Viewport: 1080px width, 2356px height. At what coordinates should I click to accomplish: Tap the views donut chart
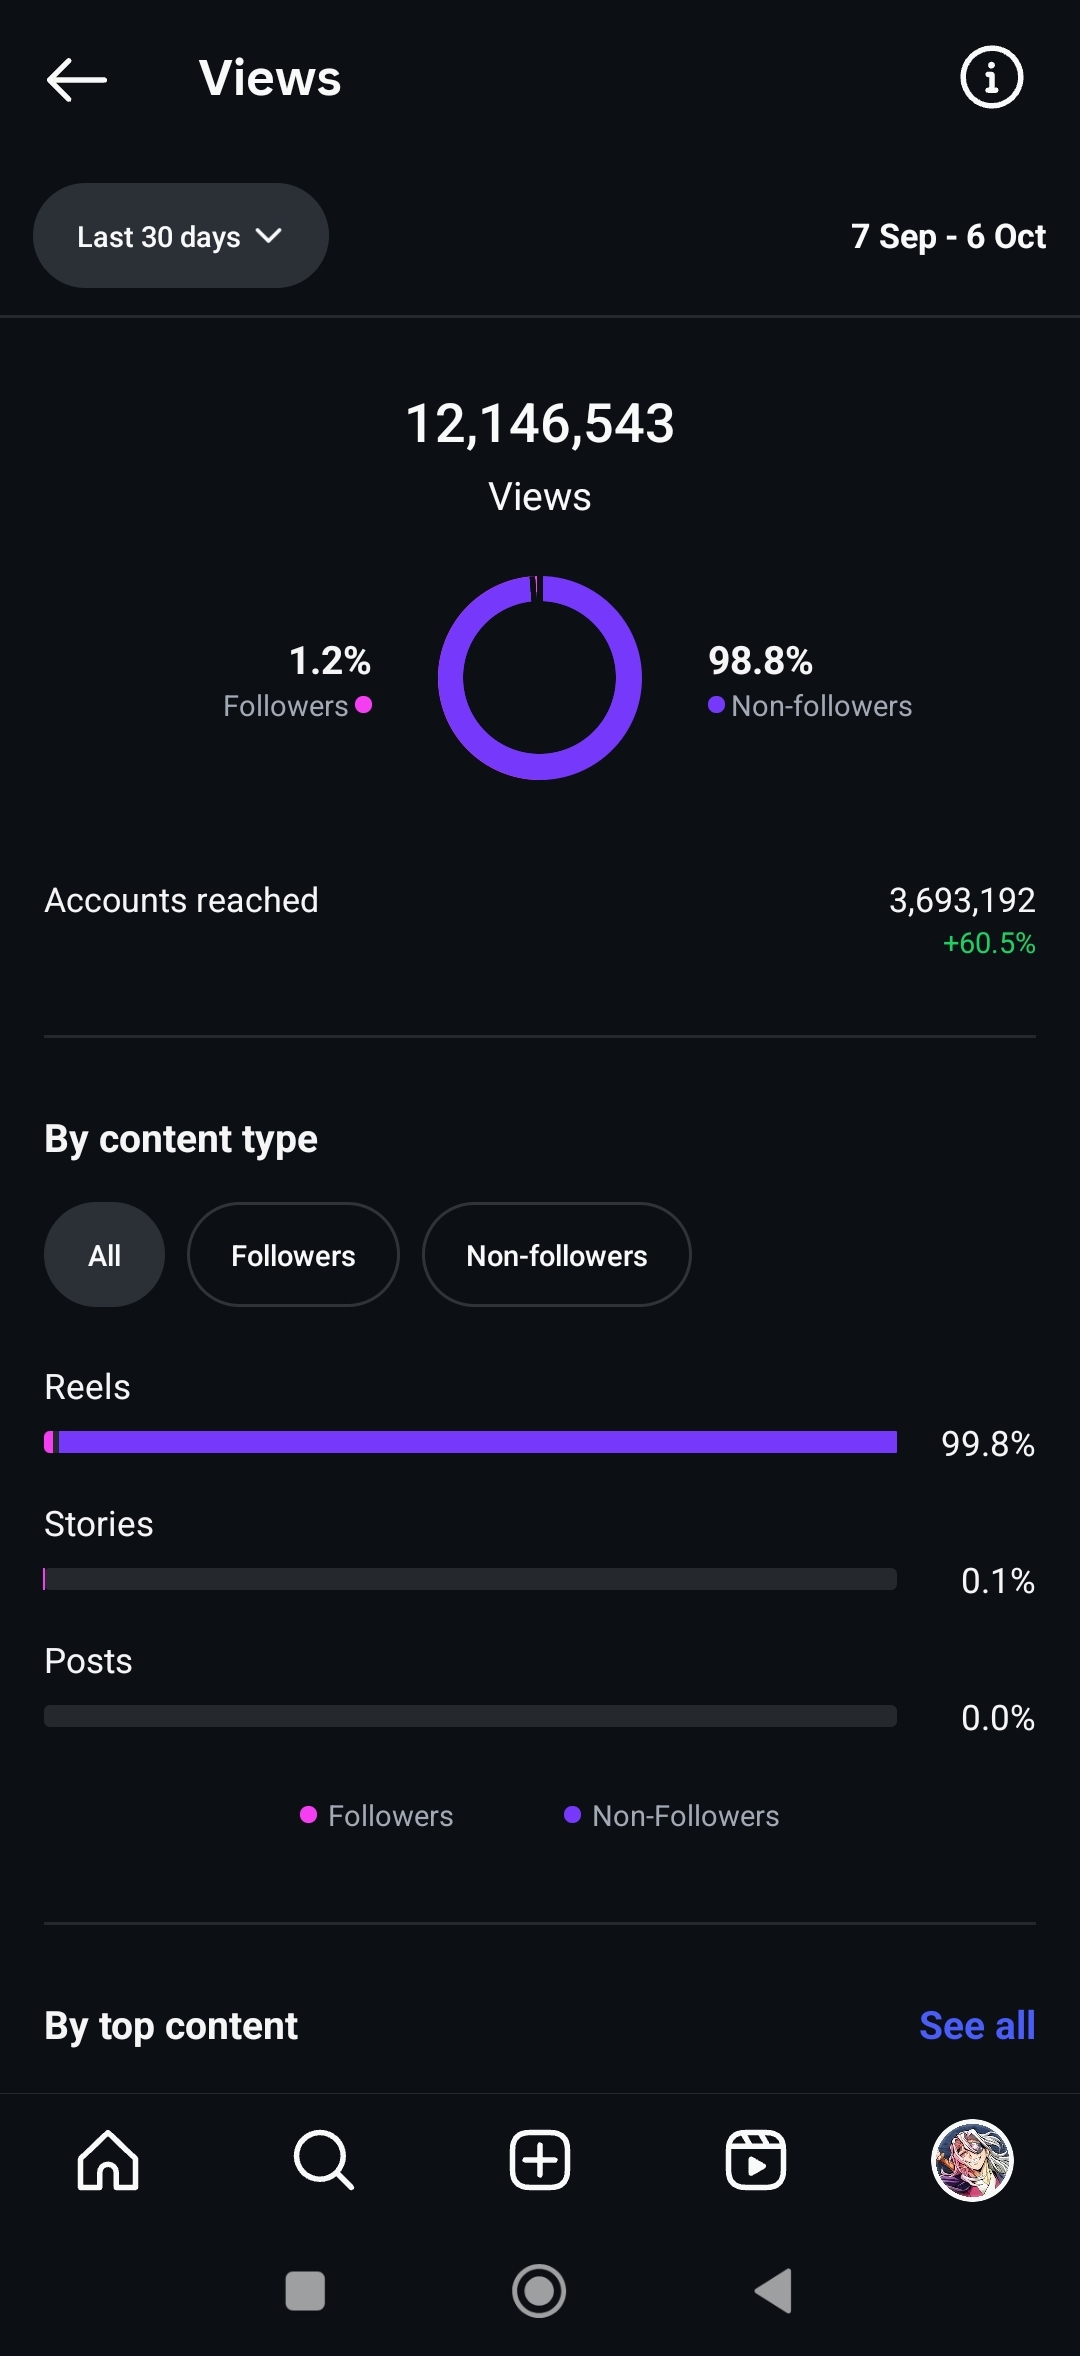(x=540, y=678)
